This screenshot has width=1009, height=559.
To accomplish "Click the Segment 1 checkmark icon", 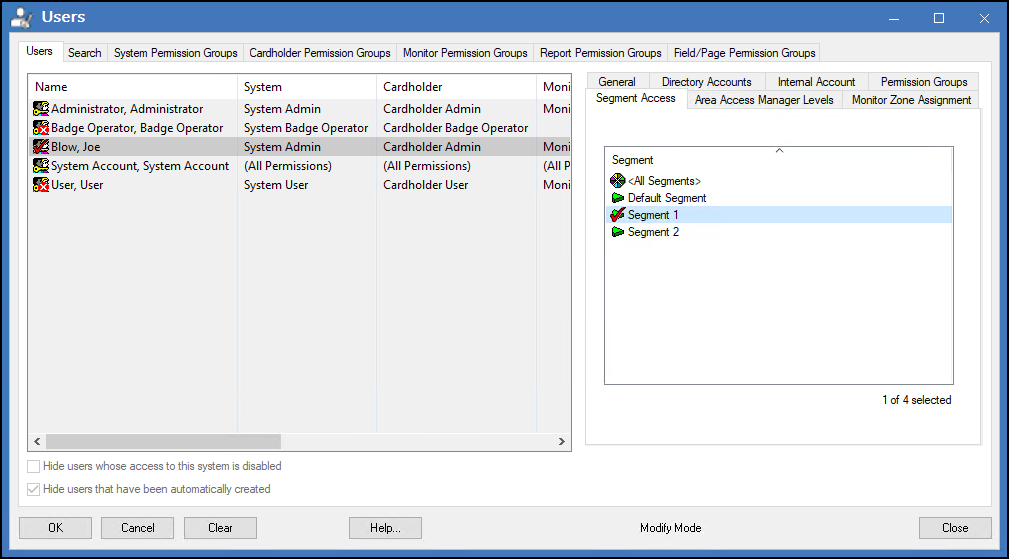I will pos(618,215).
